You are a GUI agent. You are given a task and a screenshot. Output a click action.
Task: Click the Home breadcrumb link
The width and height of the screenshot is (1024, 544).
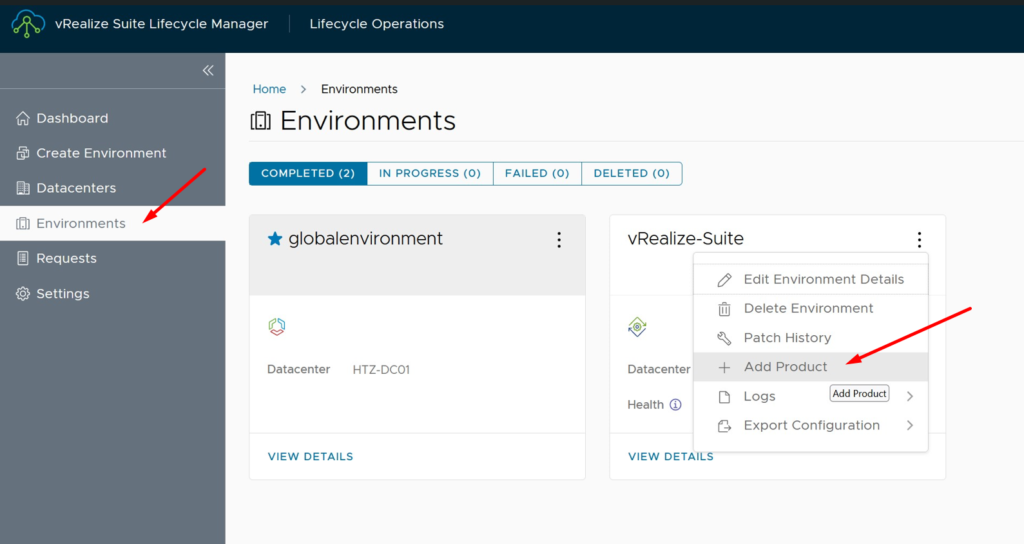(x=269, y=89)
